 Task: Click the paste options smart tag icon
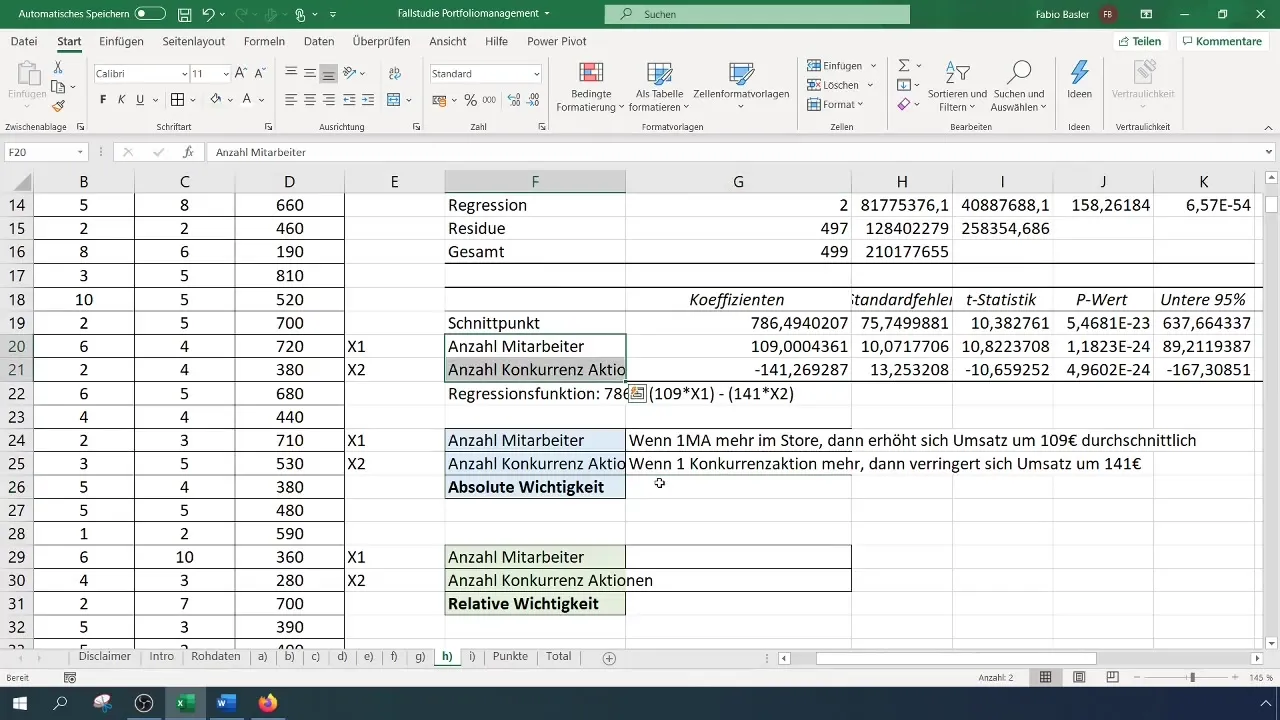637,394
